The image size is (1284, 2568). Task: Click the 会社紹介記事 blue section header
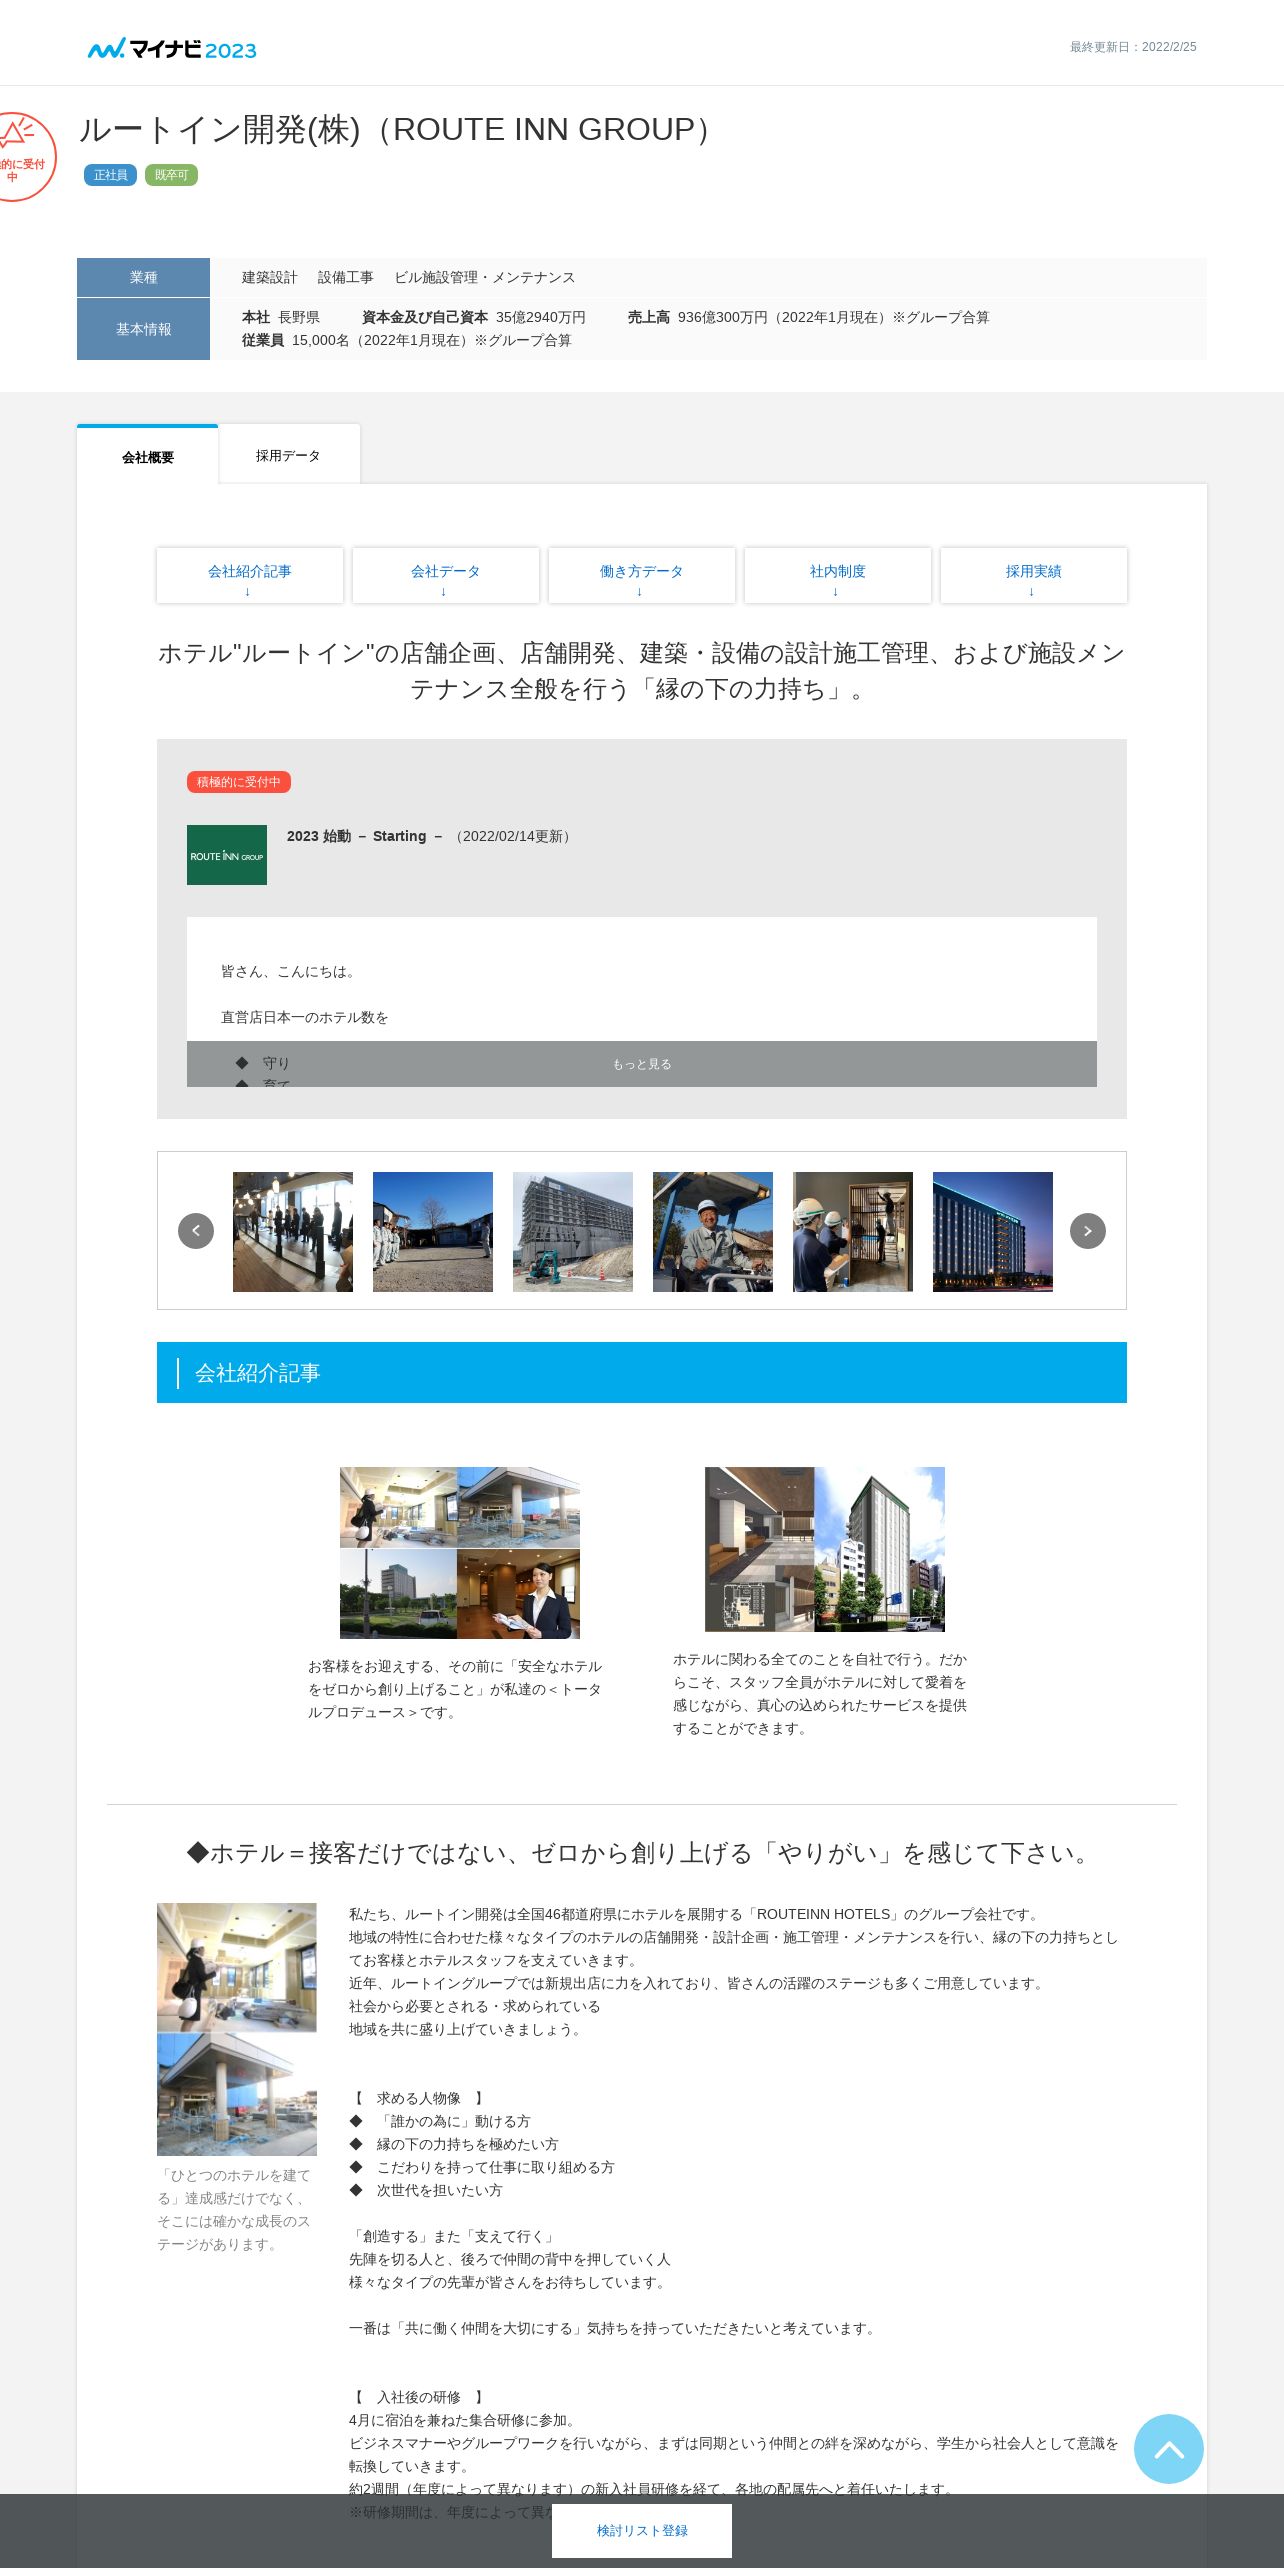tap(642, 1373)
